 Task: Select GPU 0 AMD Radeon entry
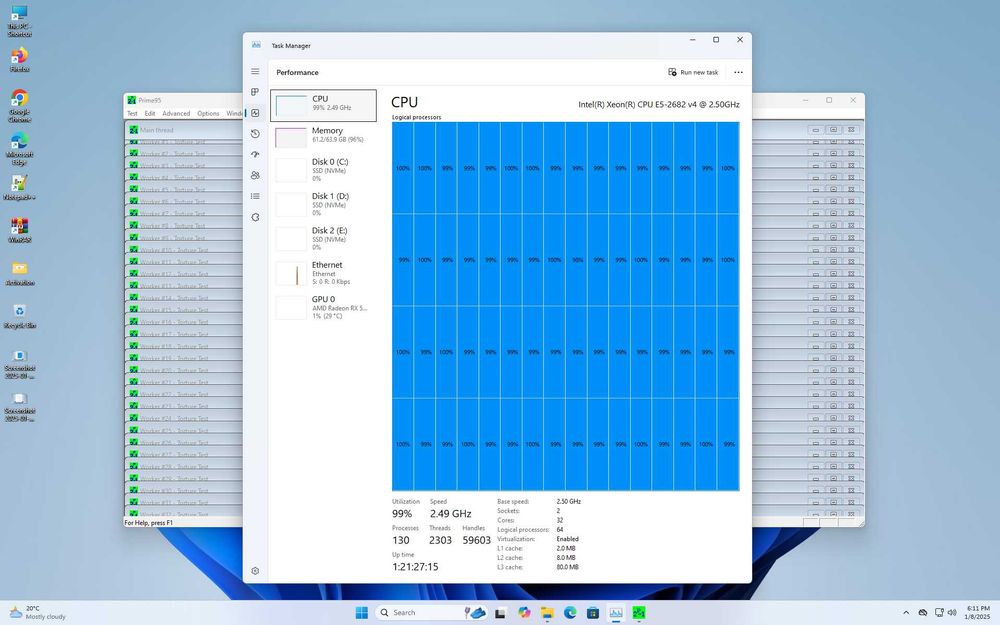tap(323, 307)
